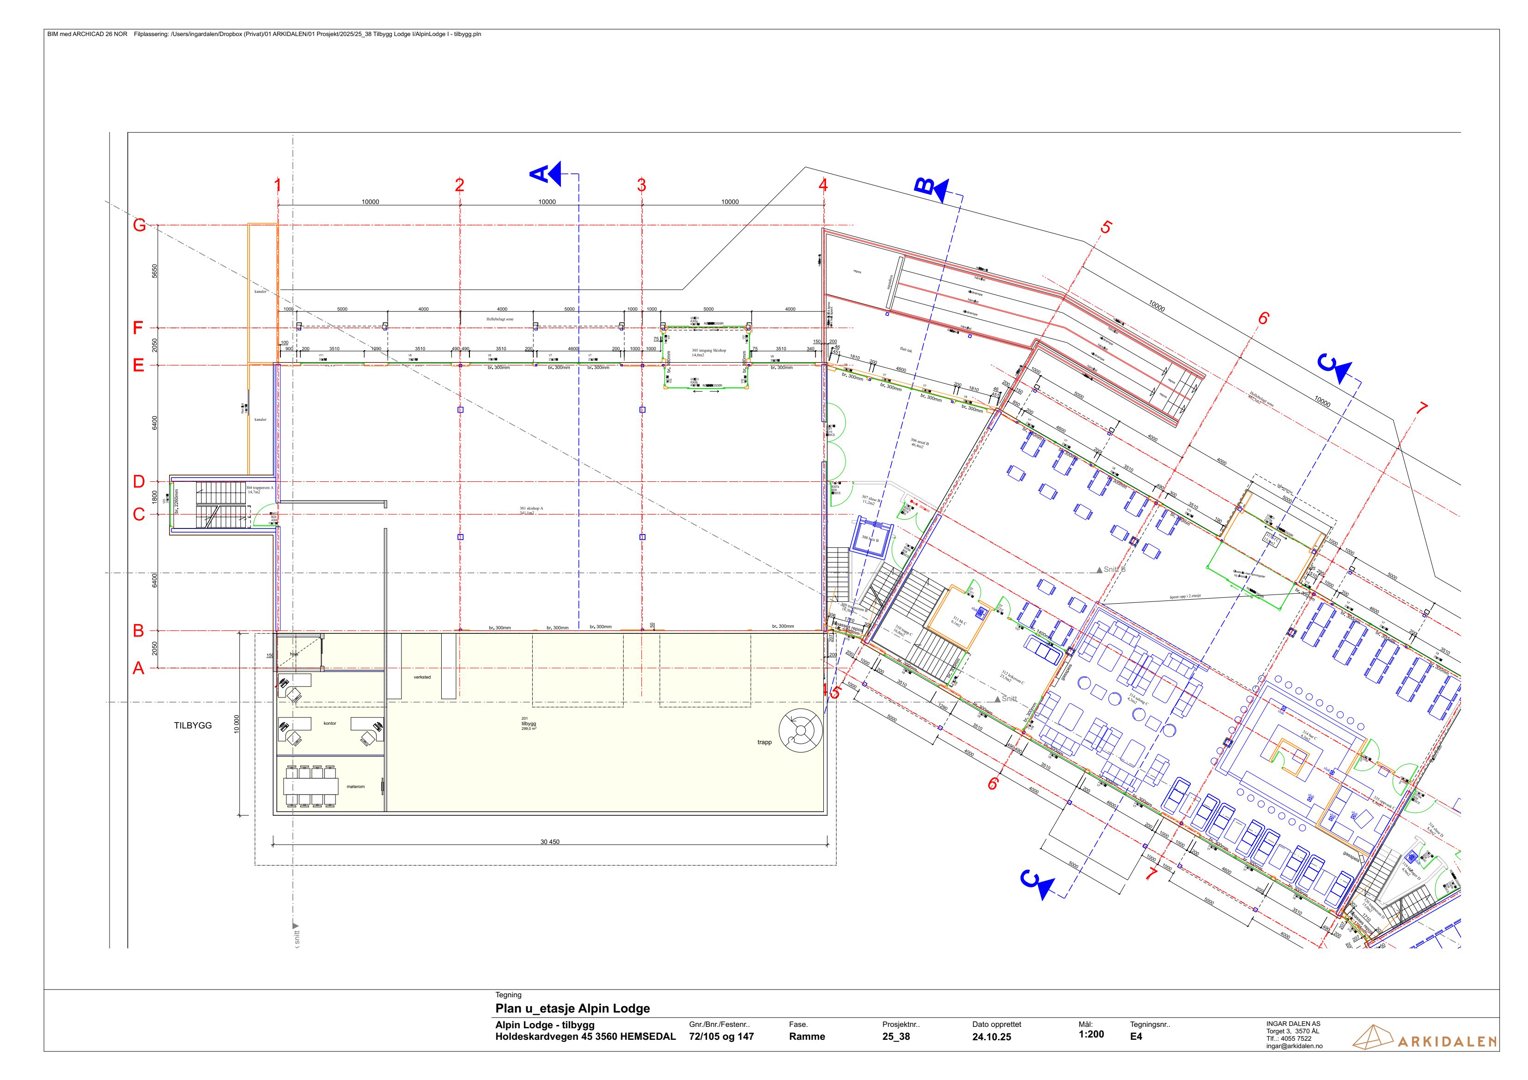
Task: Click the red grid axis letter G
Action: point(139,226)
